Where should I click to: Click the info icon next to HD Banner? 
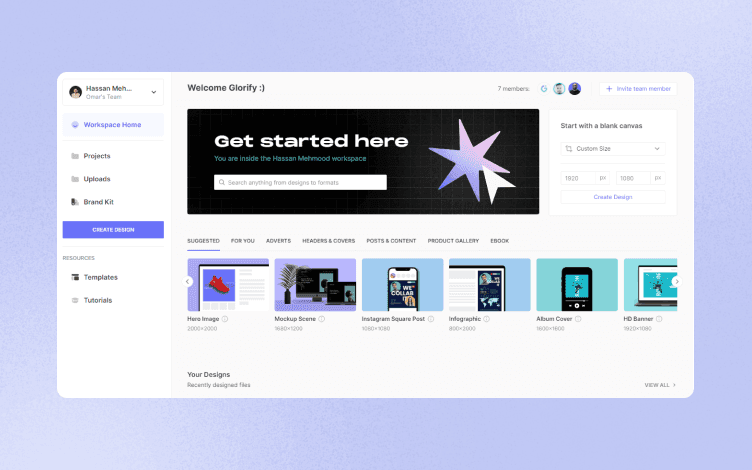[x=659, y=319]
